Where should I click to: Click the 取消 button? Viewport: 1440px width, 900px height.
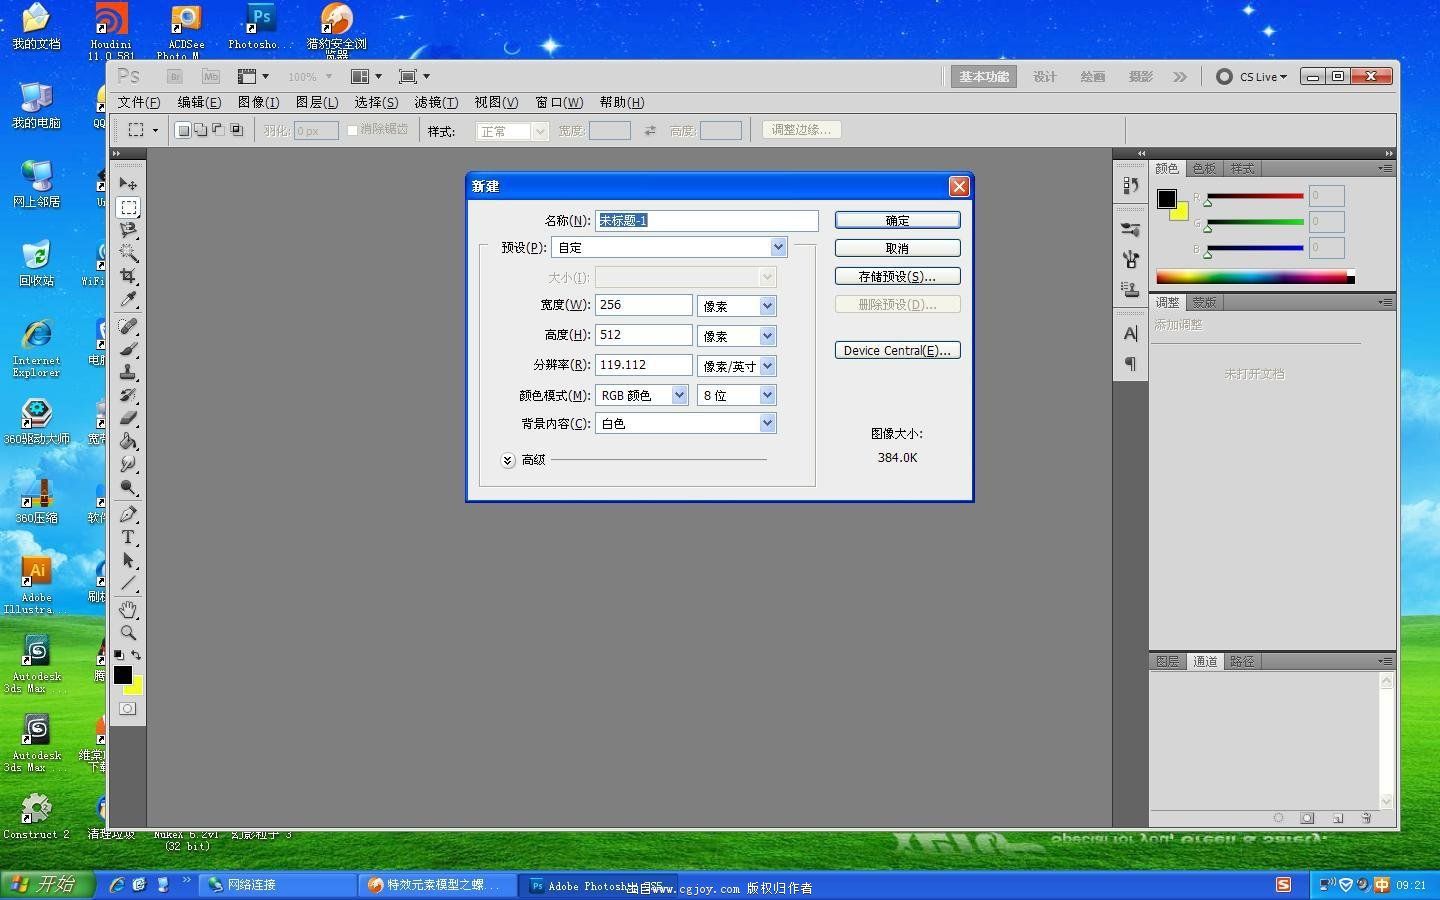coord(898,248)
